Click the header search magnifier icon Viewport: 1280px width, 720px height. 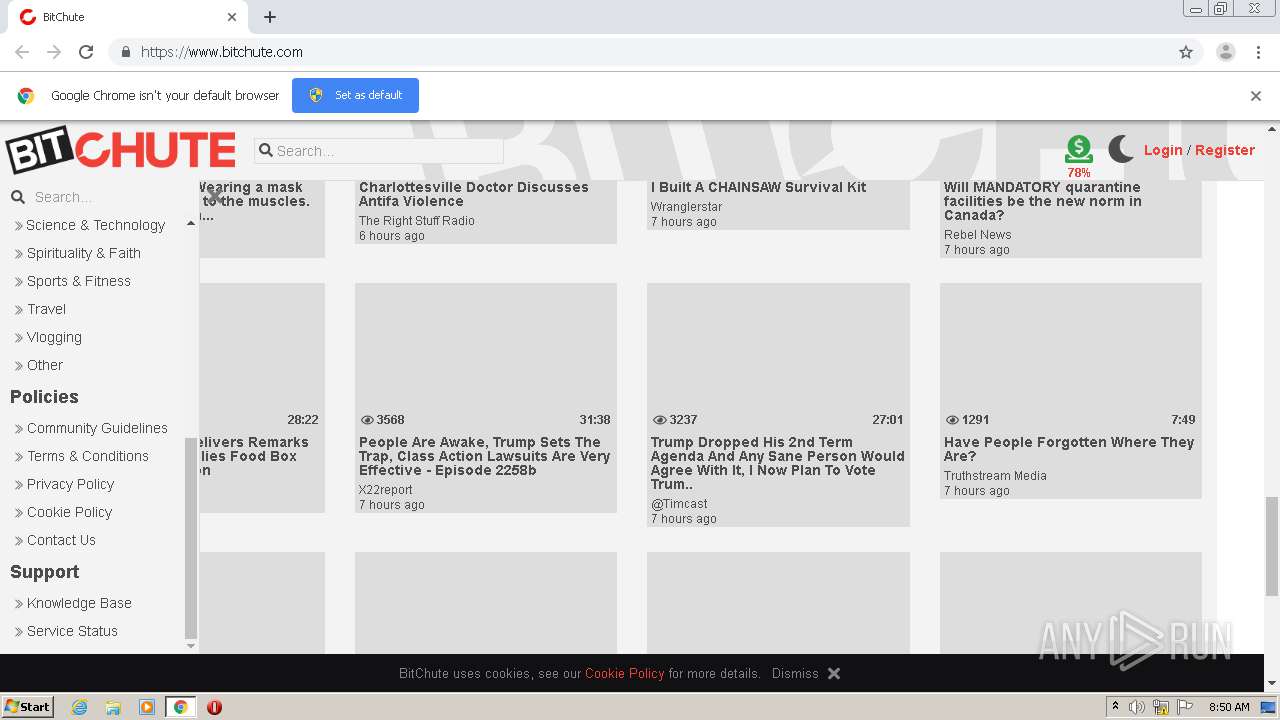[265, 151]
